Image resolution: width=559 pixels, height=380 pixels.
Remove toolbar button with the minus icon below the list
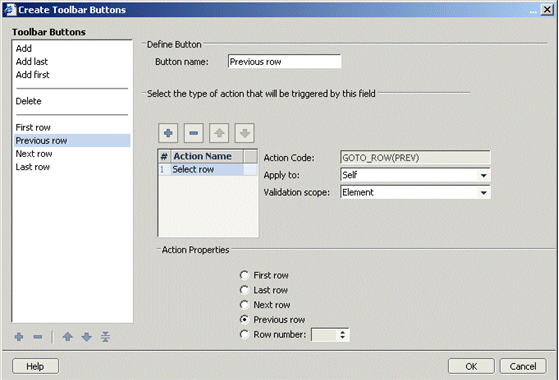pyautogui.click(x=38, y=337)
